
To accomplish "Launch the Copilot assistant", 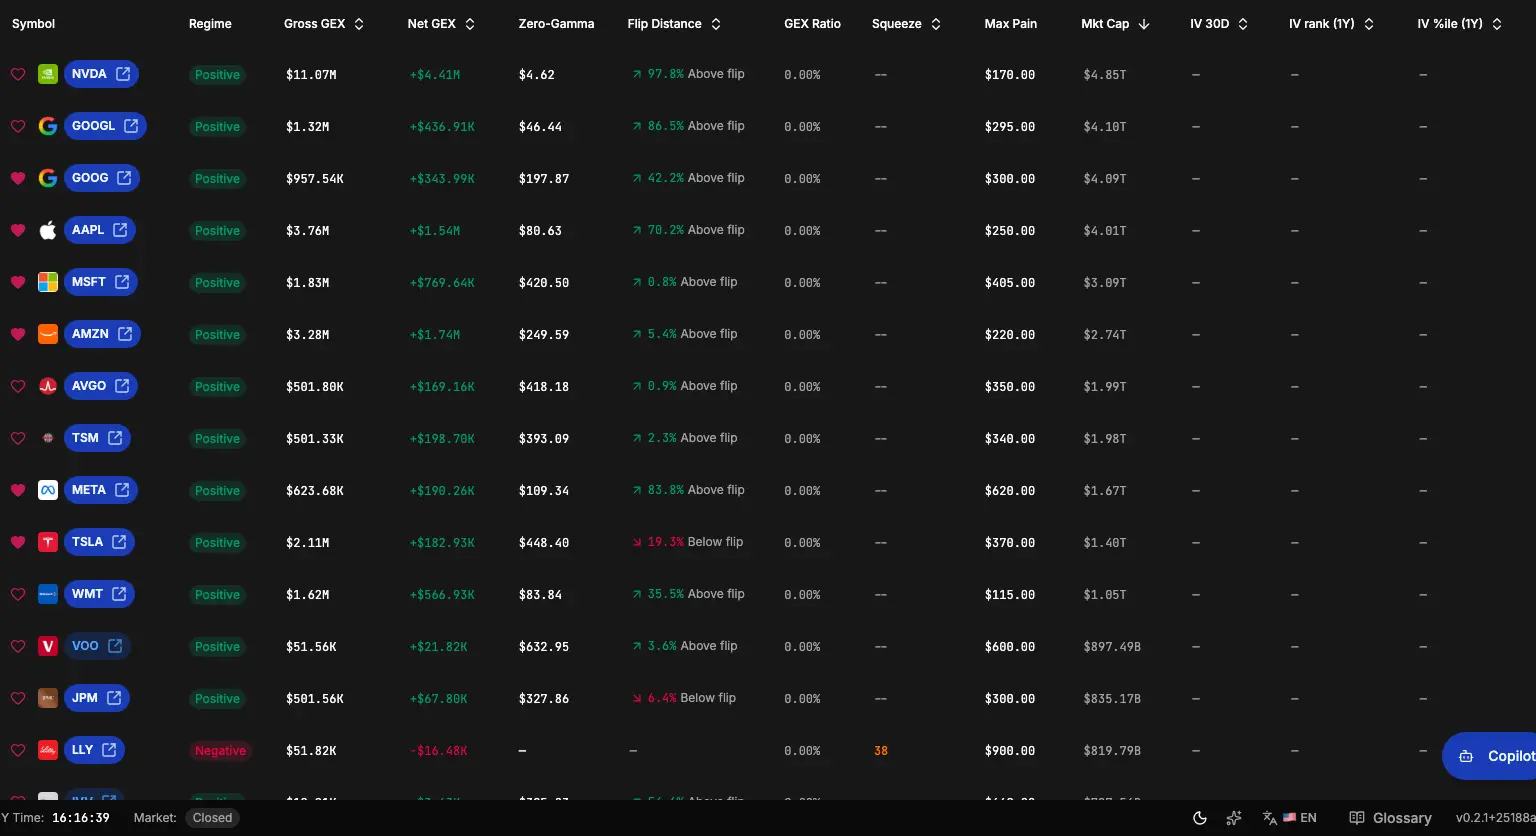I will (1490, 756).
